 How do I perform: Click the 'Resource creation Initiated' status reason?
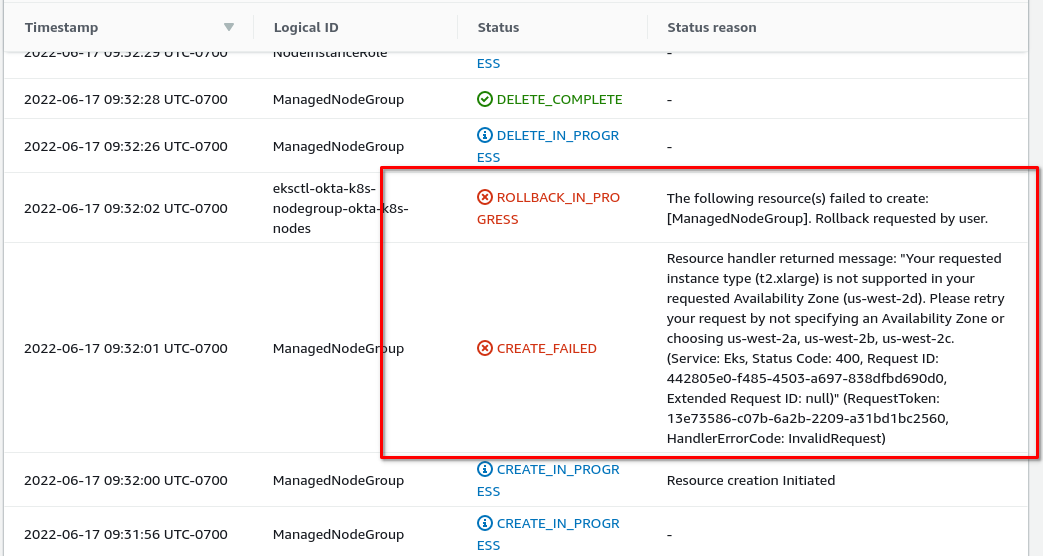click(750, 481)
